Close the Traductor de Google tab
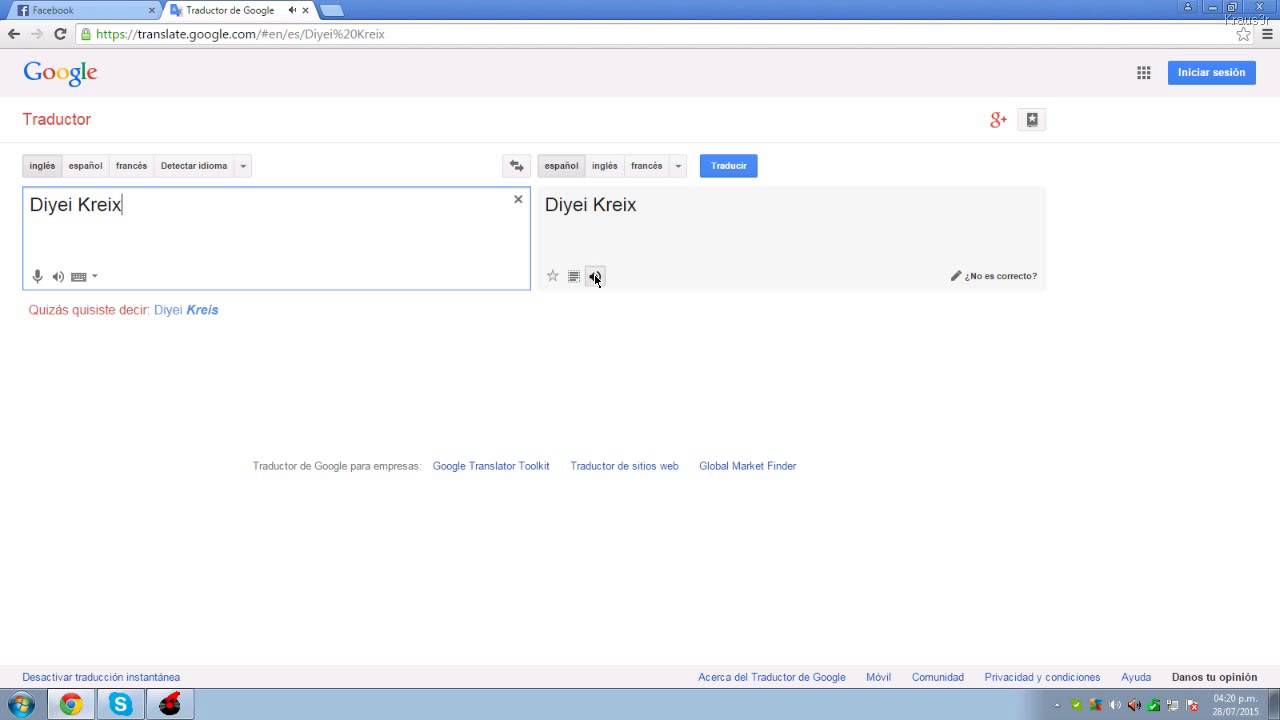The image size is (1280, 720). (304, 10)
